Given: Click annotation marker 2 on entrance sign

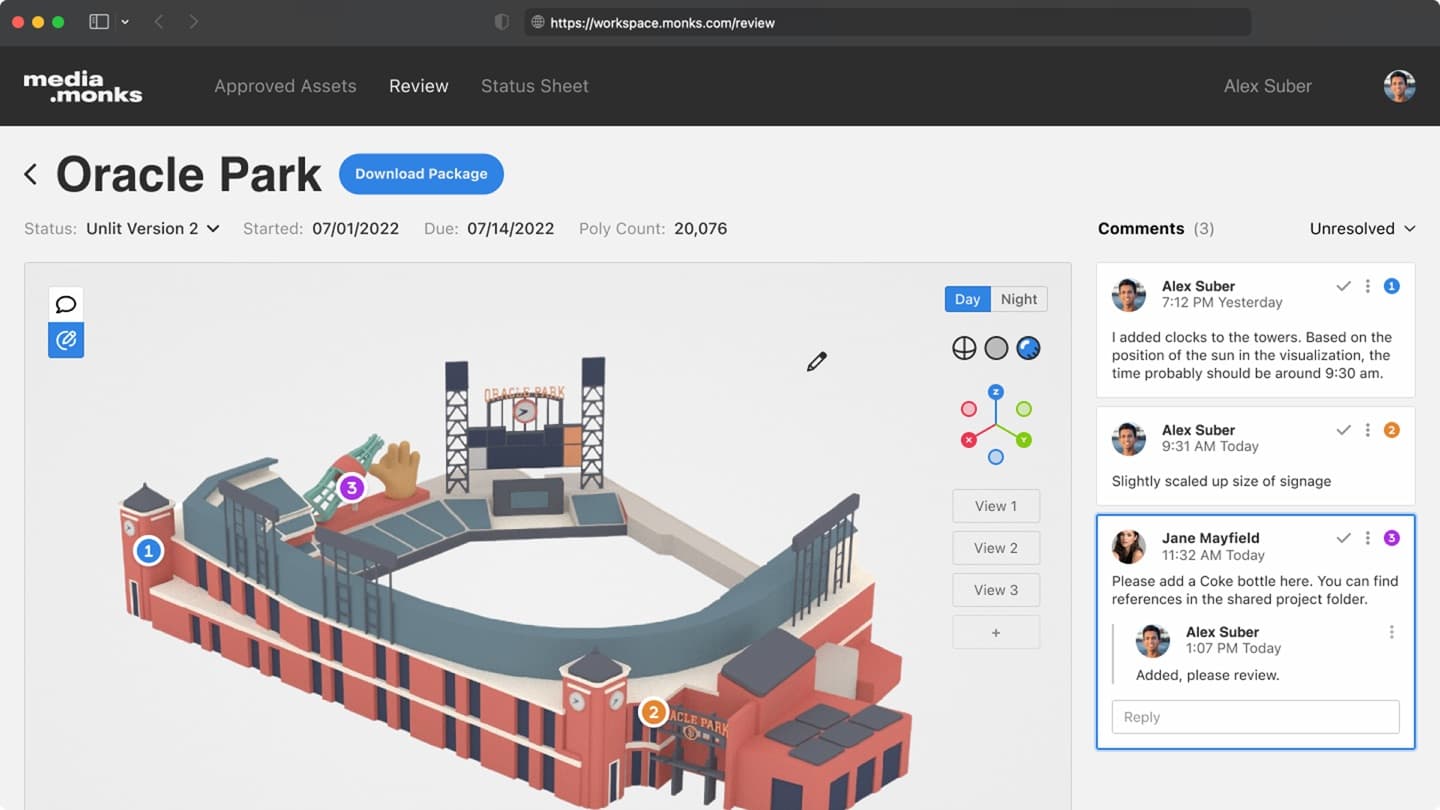Looking at the screenshot, I should pyautogui.click(x=653, y=712).
